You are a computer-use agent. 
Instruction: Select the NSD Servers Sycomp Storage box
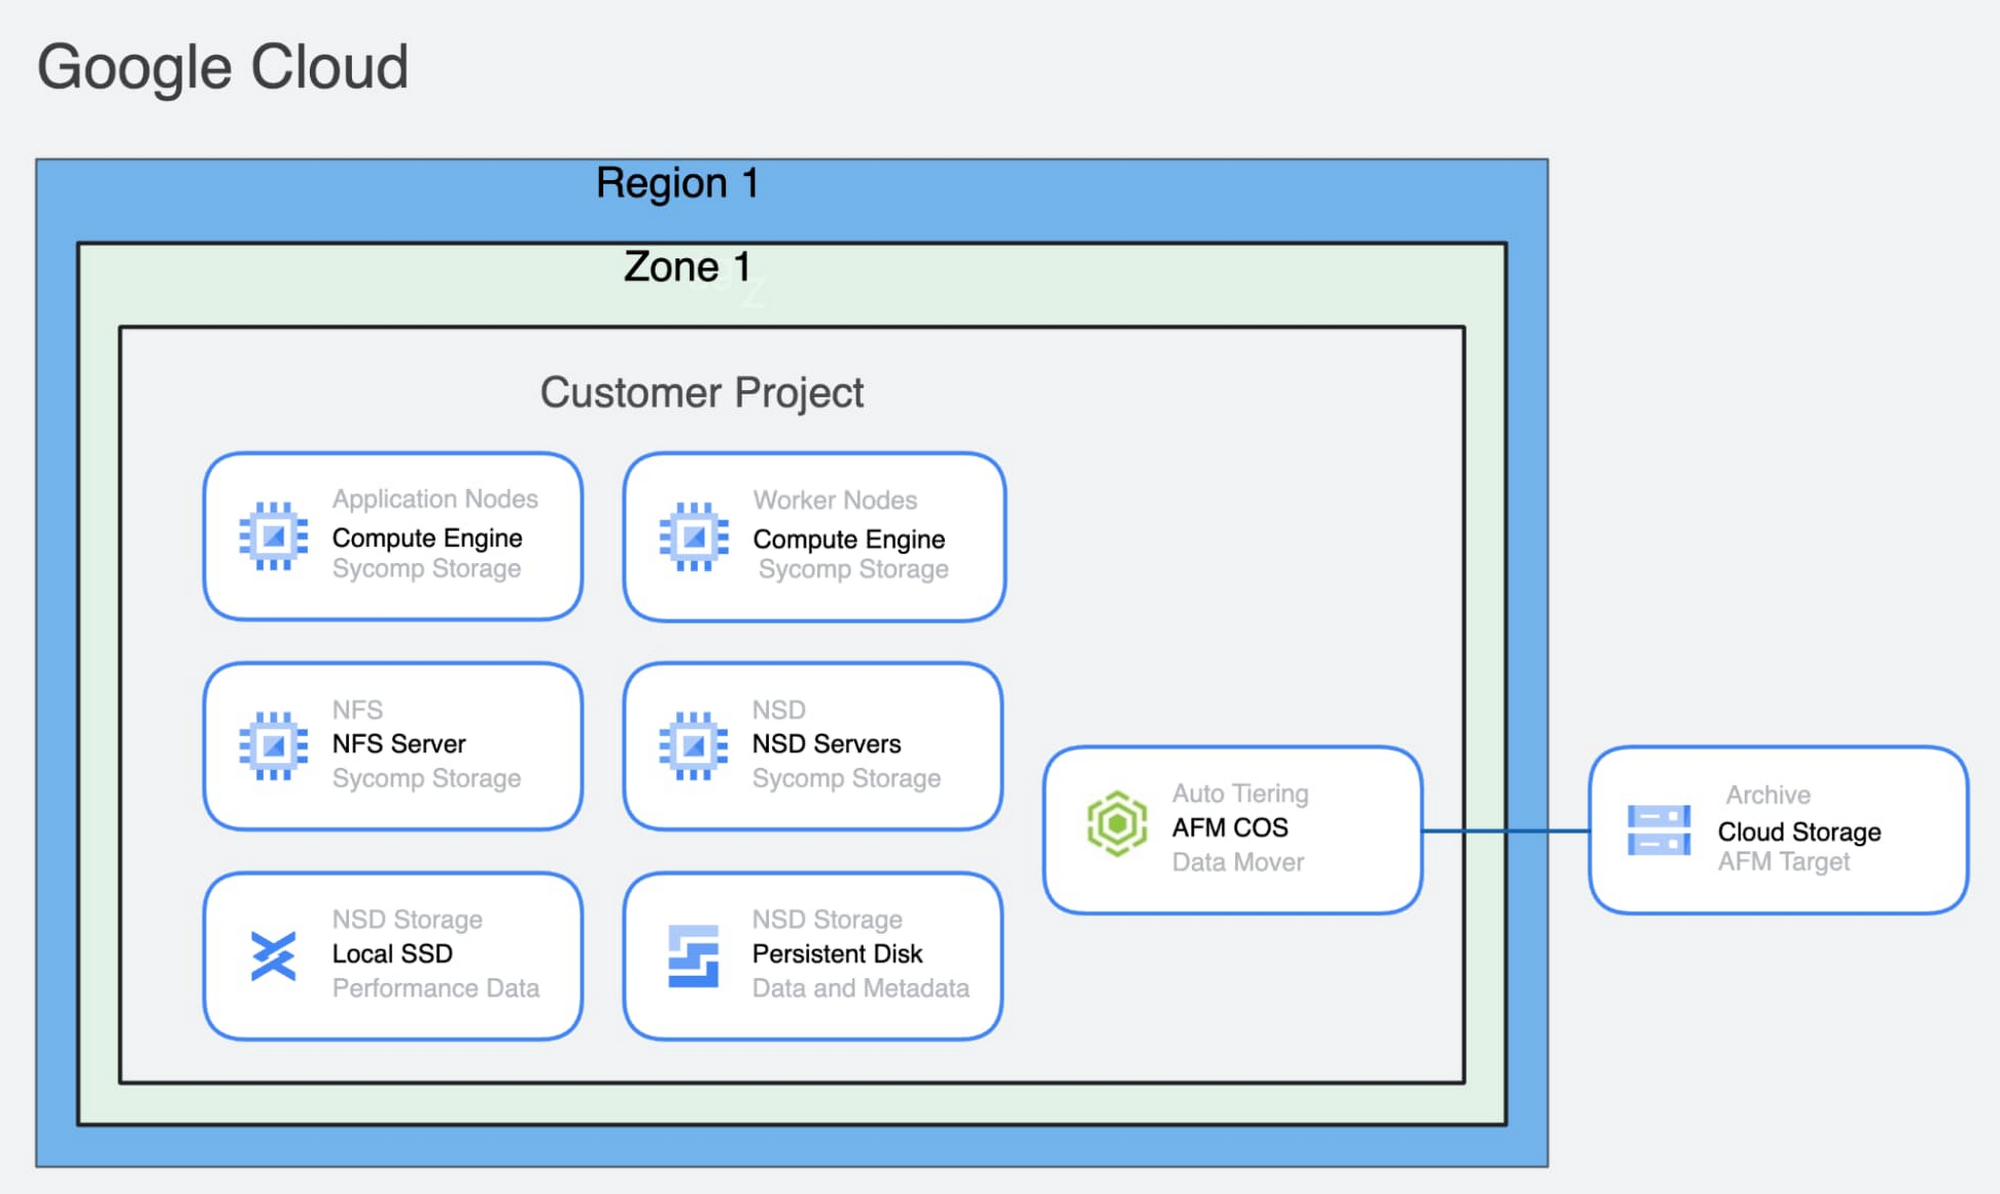coord(813,745)
